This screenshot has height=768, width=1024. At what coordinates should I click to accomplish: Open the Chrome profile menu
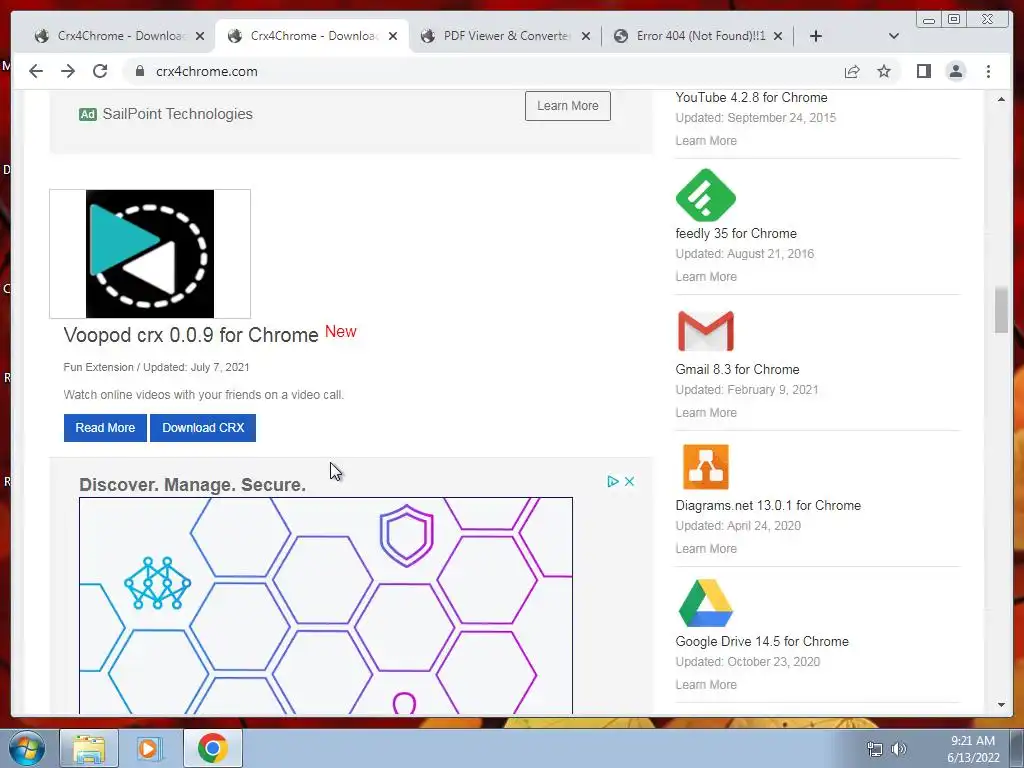pyautogui.click(x=955, y=71)
